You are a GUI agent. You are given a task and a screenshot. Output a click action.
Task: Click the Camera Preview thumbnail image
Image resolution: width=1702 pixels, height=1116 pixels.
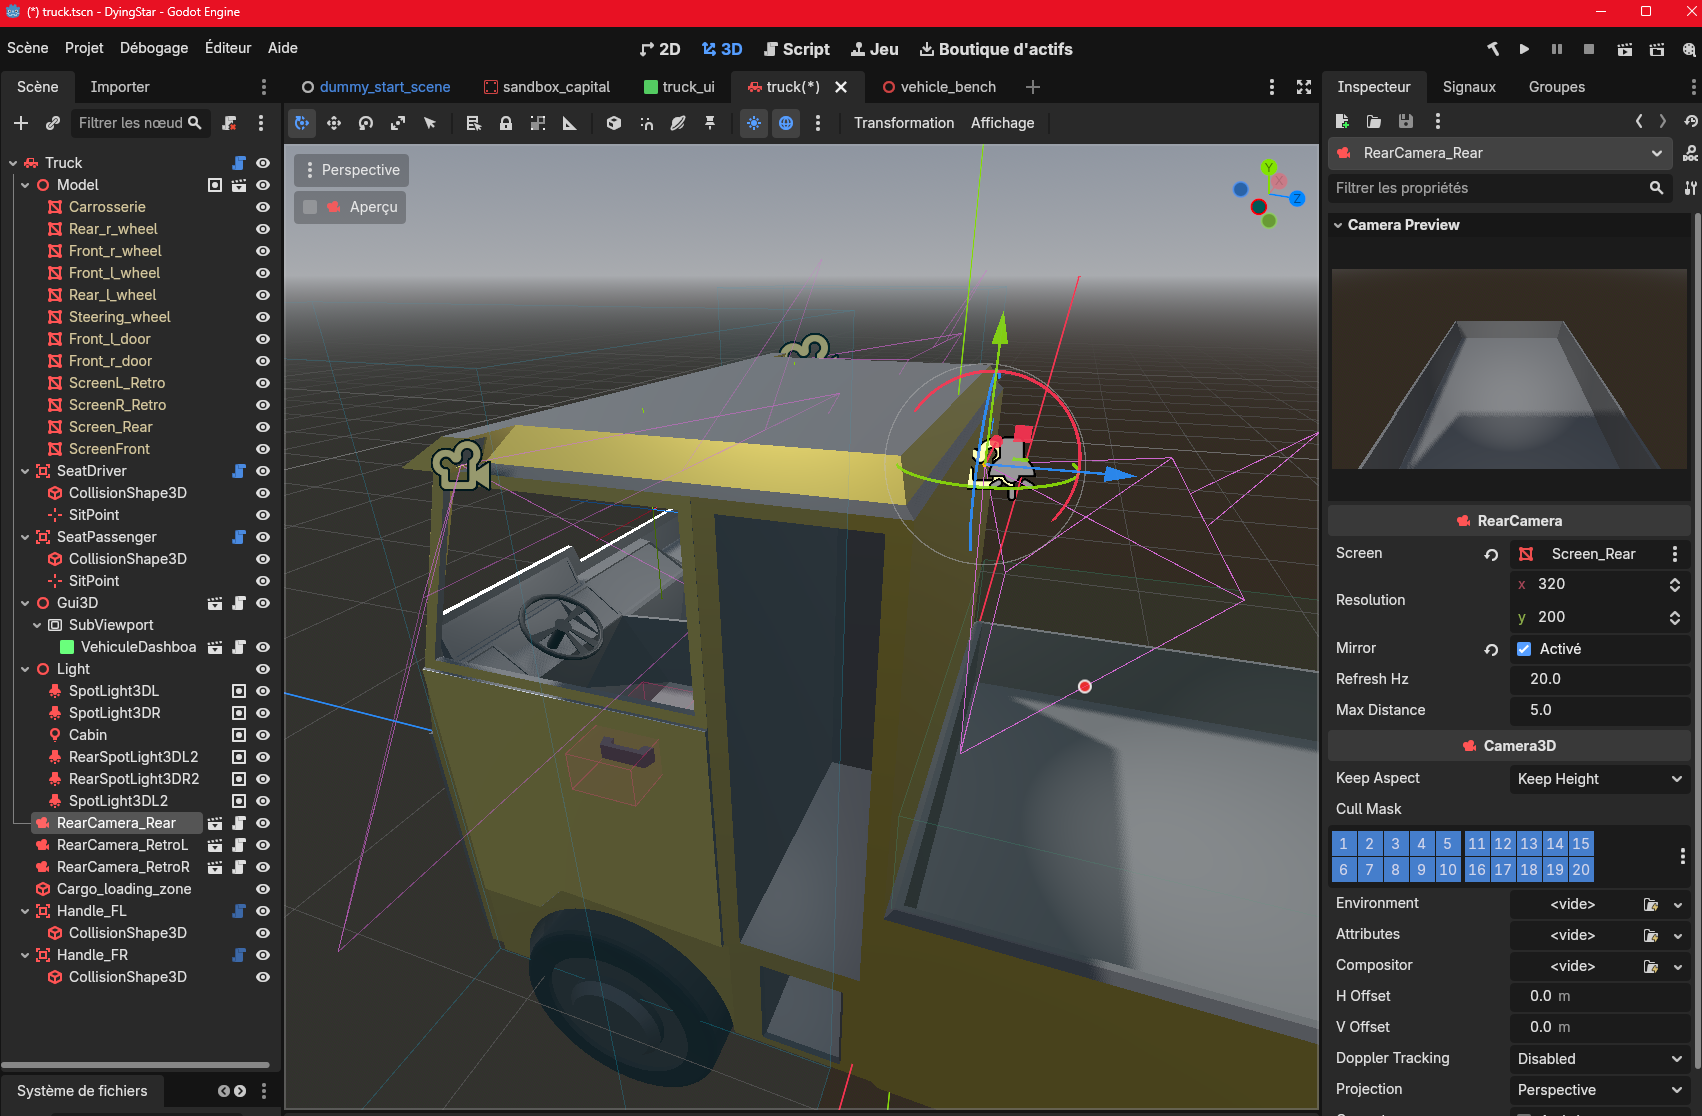click(x=1509, y=369)
